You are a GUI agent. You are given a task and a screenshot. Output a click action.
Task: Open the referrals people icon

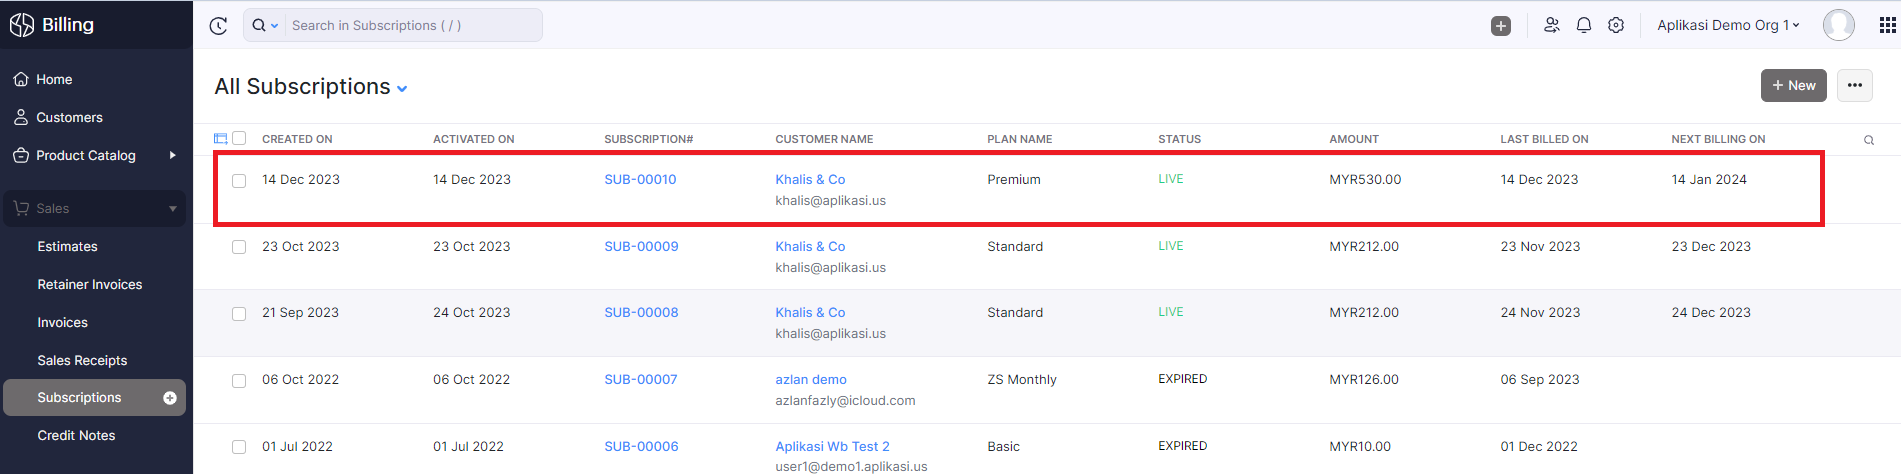pyautogui.click(x=1552, y=26)
